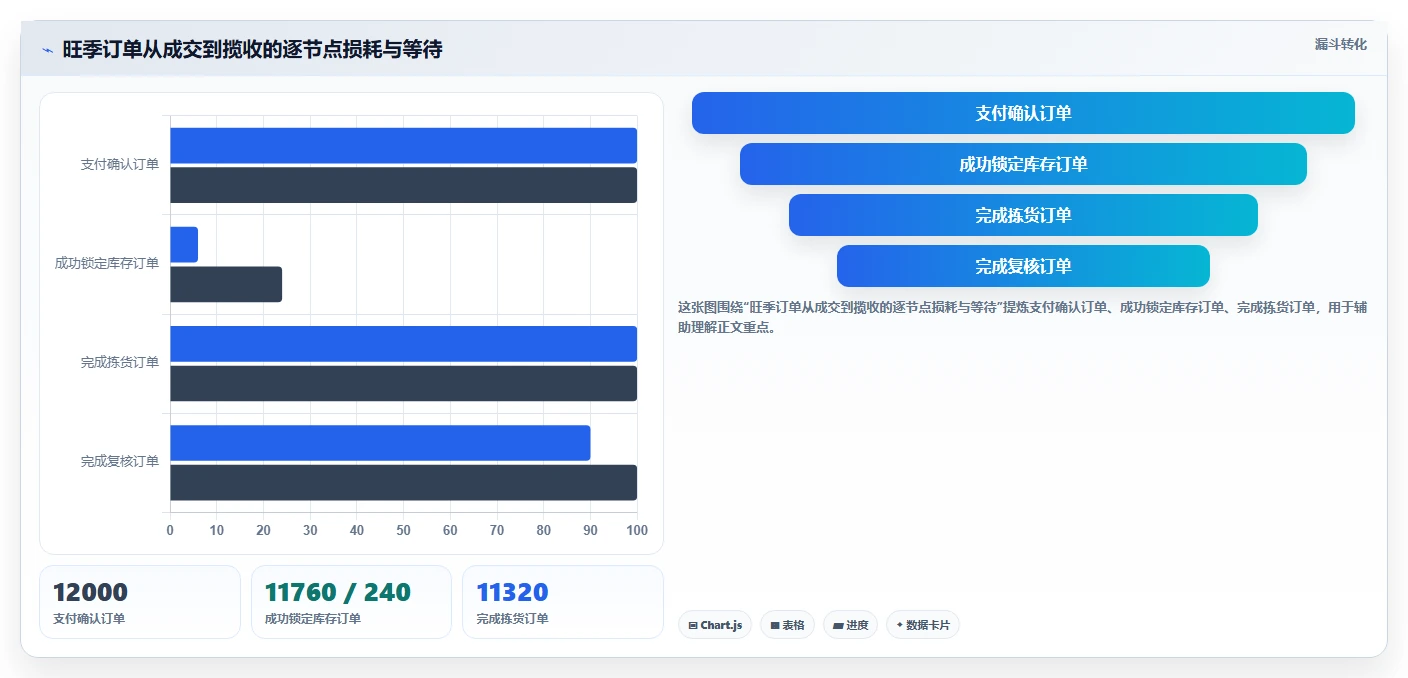Click the 支付确认订单 funnel stage
The image size is (1408, 678).
[1023, 113]
